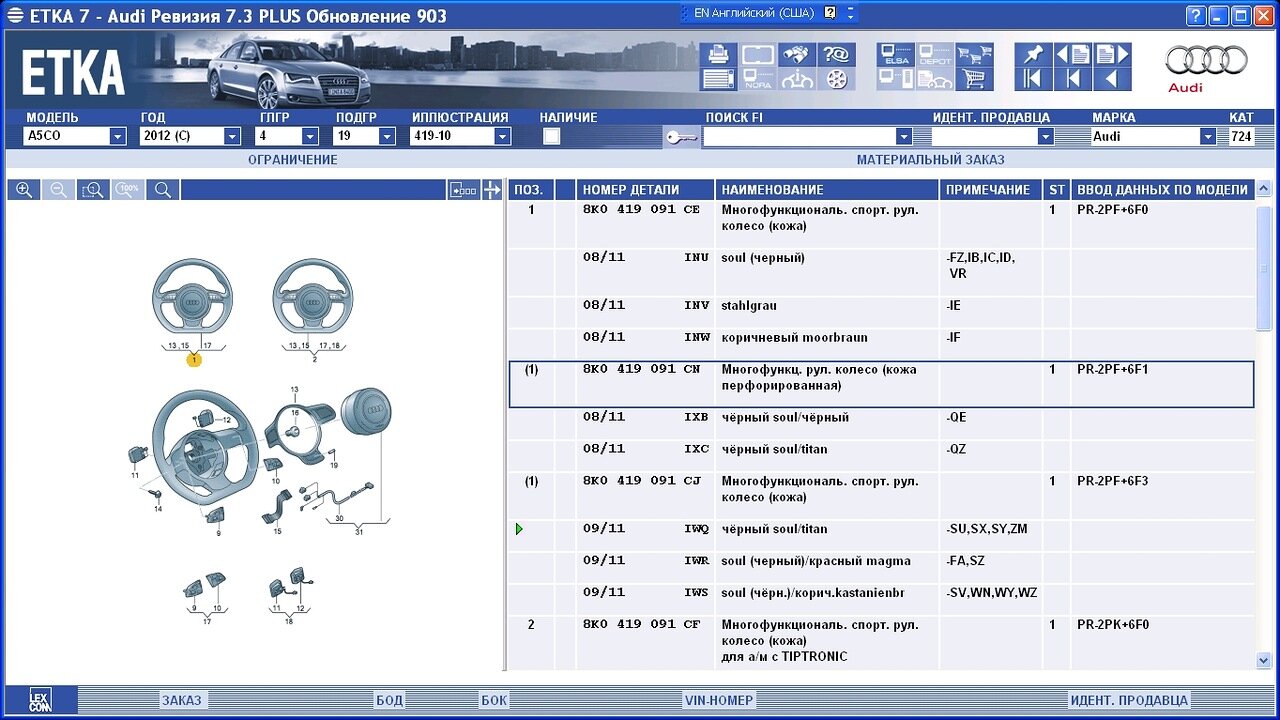Open the LEX COM logo button
This screenshot has width=1280, height=720.
coord(40,700)
